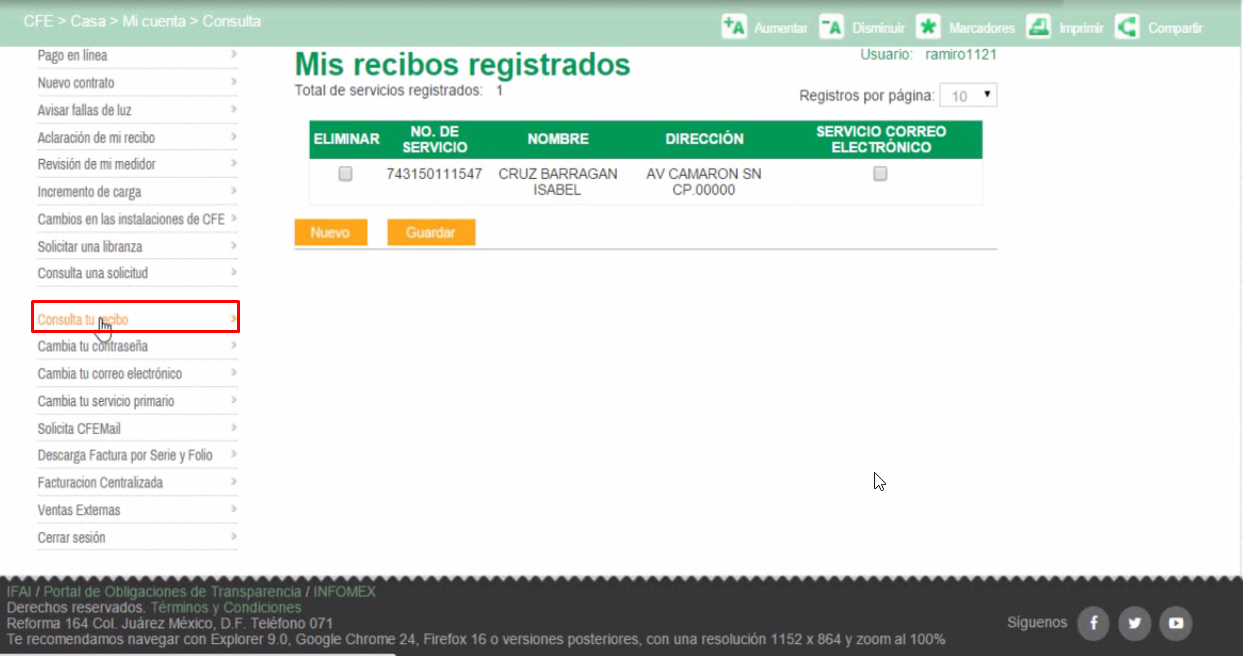Open the YouTube icon in the footer
This screenshot has height=656, width=1243.
(1175, 623)
